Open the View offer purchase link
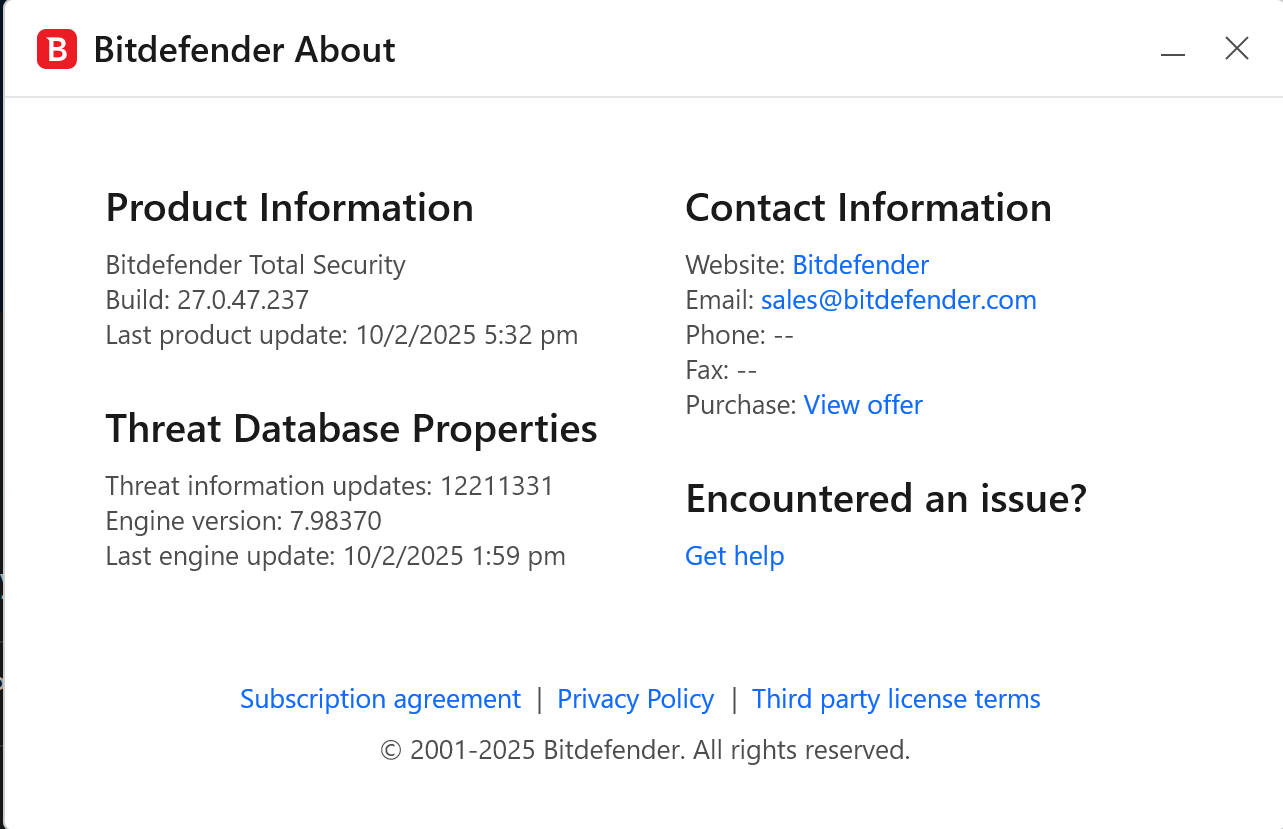 pos(863,405)
